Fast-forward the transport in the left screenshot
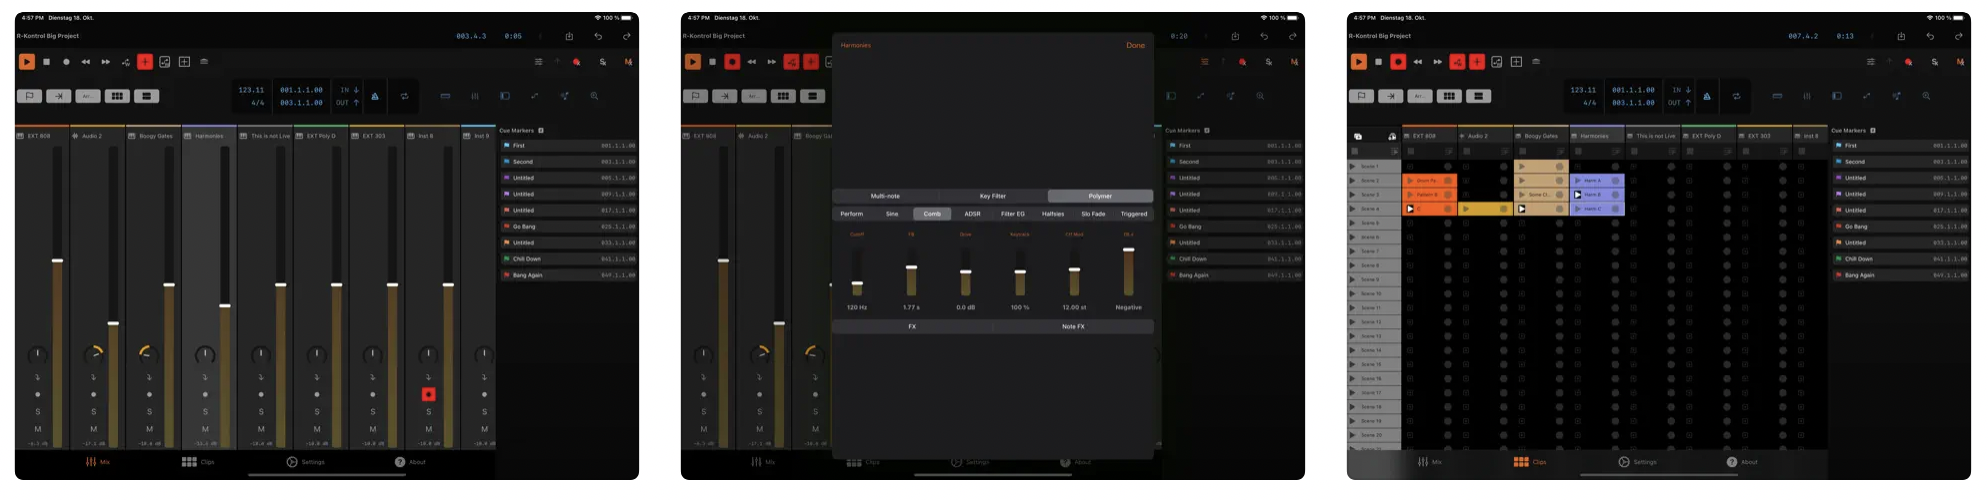 [106, 62]
